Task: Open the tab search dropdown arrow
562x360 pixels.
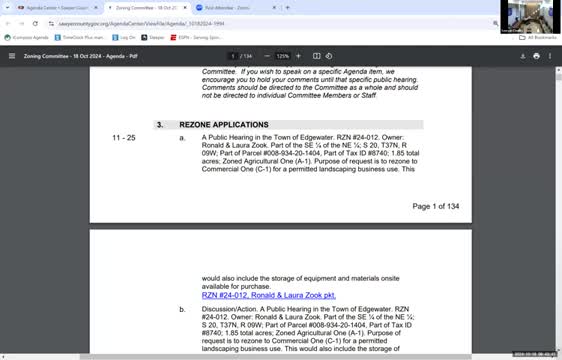Action: pos(7,8)
